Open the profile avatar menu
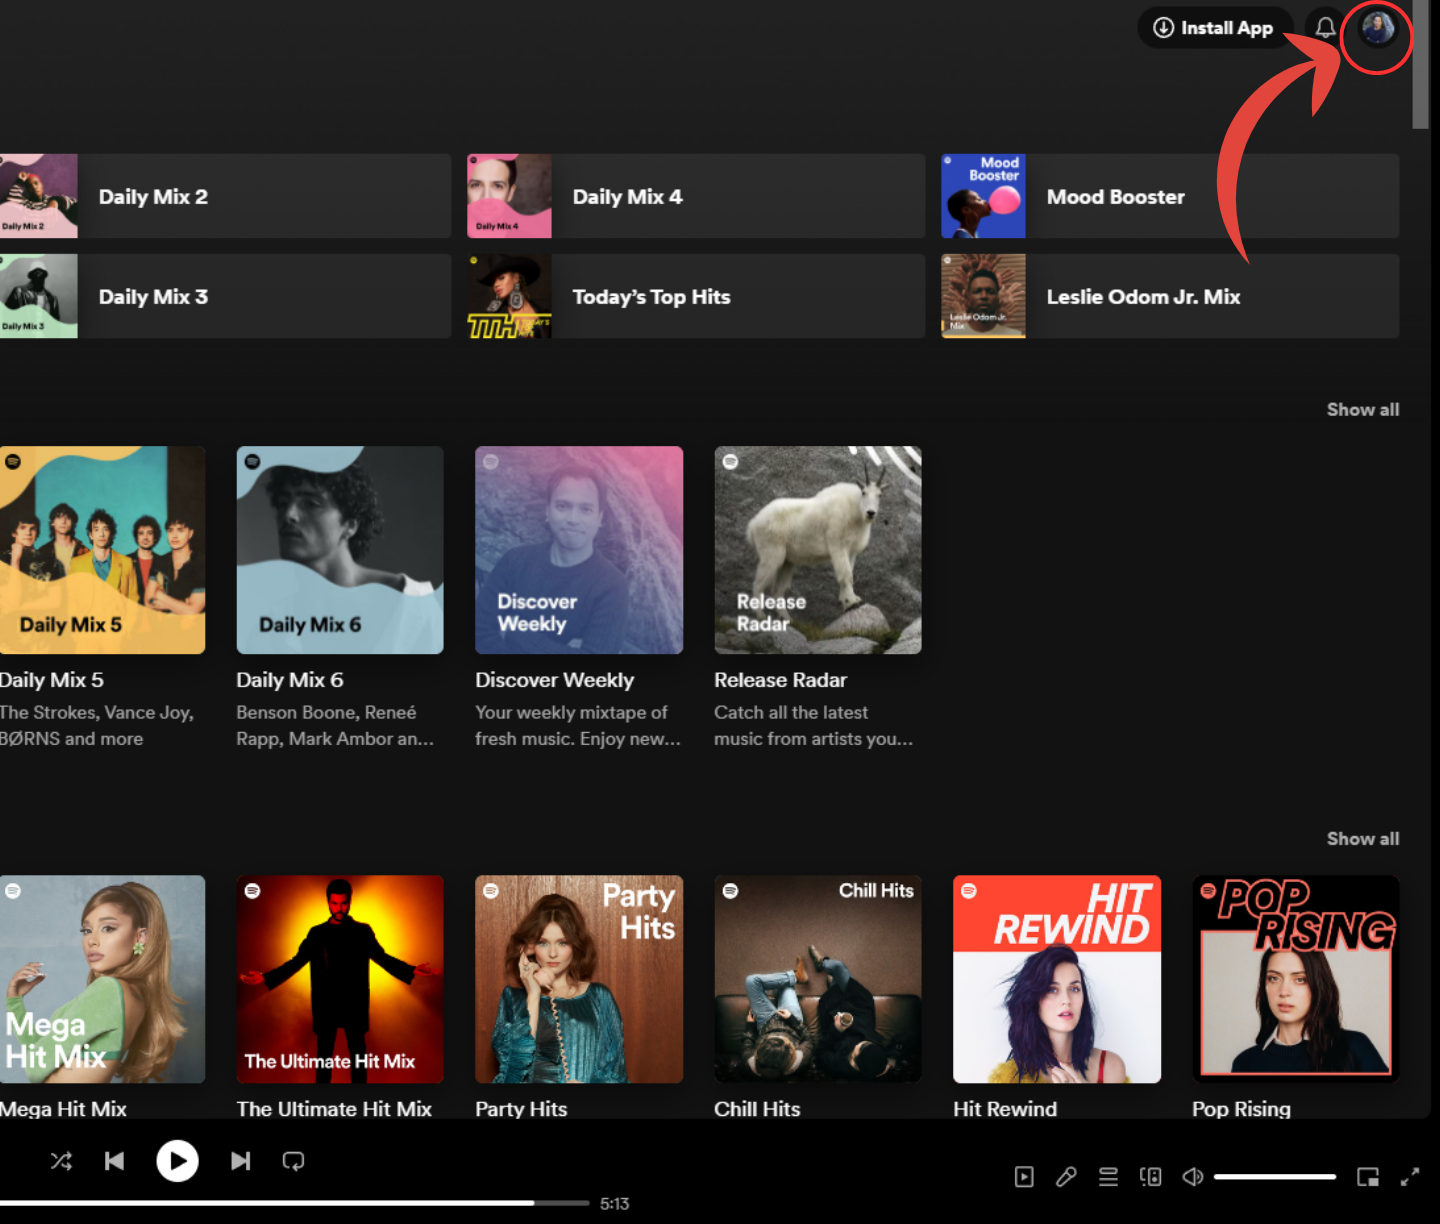 point(1377,29)
